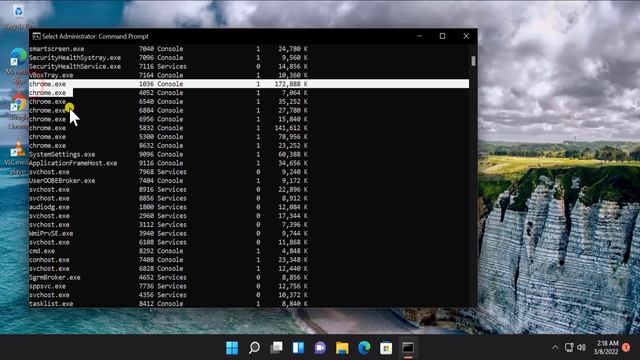Screen dimensions: 640x360
Task: Click the SystemSettings.exe entry
Action: coord(62,155)
